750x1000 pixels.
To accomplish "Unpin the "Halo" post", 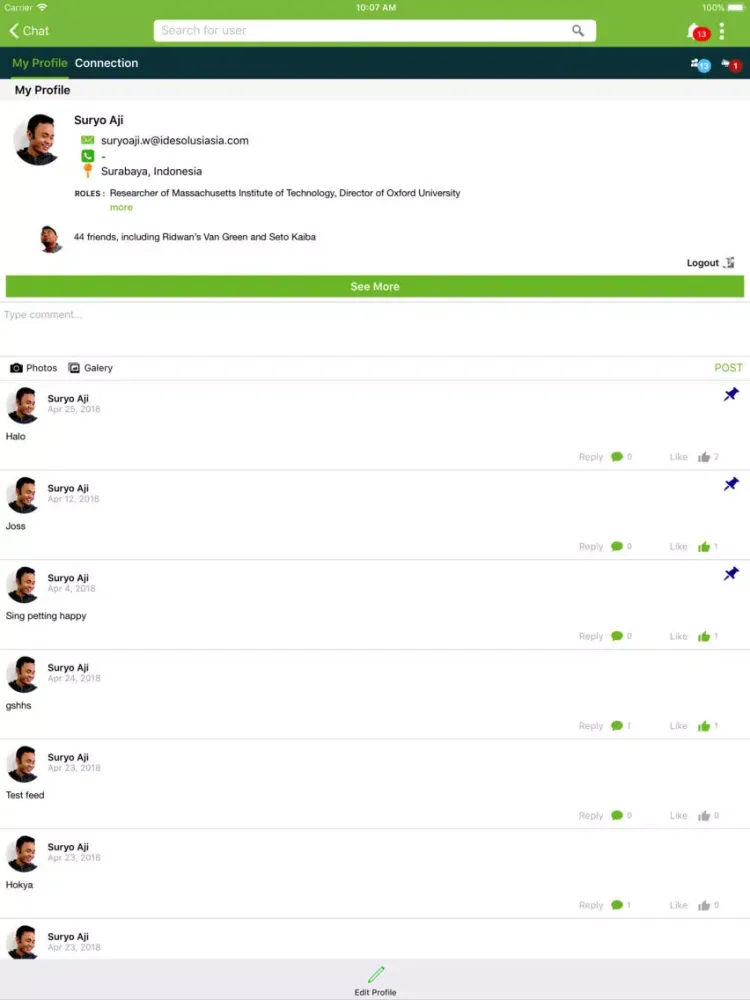I will click(731, 395).
